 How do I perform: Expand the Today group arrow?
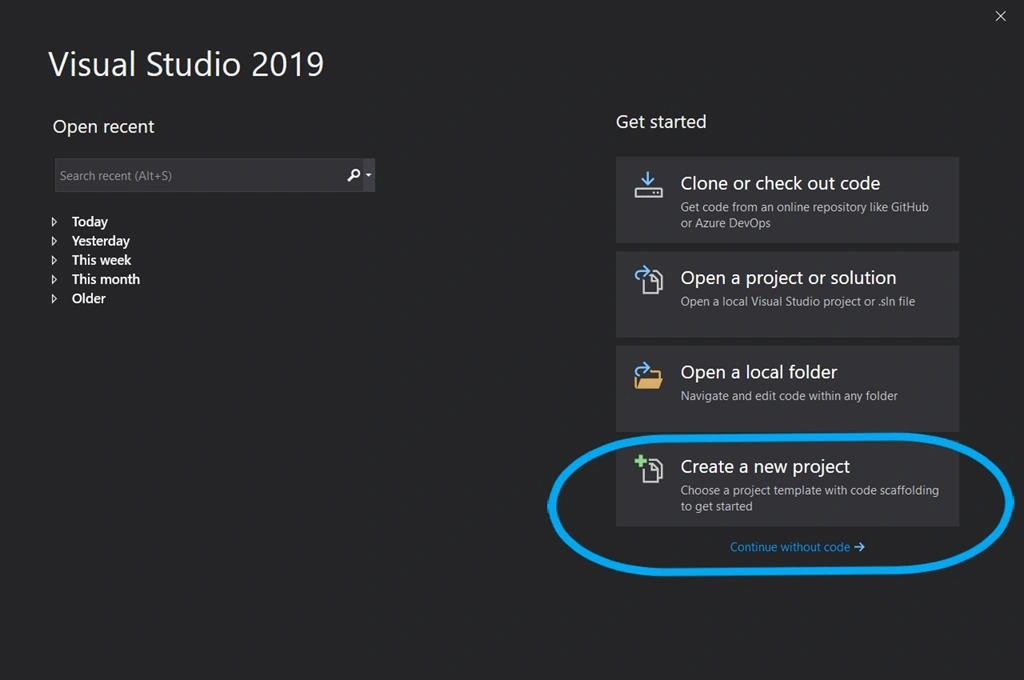(54, 222)
